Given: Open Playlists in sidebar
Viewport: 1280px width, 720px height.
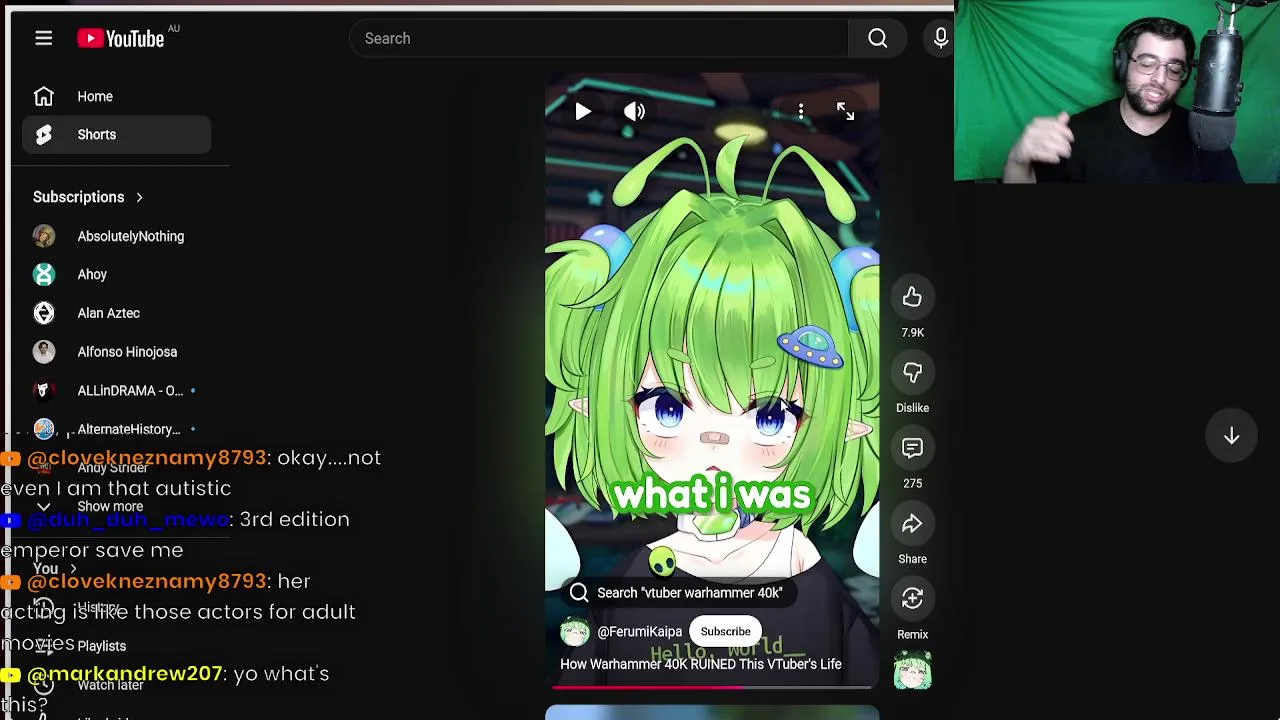Looking at the screenshot, I should (101, 646).
